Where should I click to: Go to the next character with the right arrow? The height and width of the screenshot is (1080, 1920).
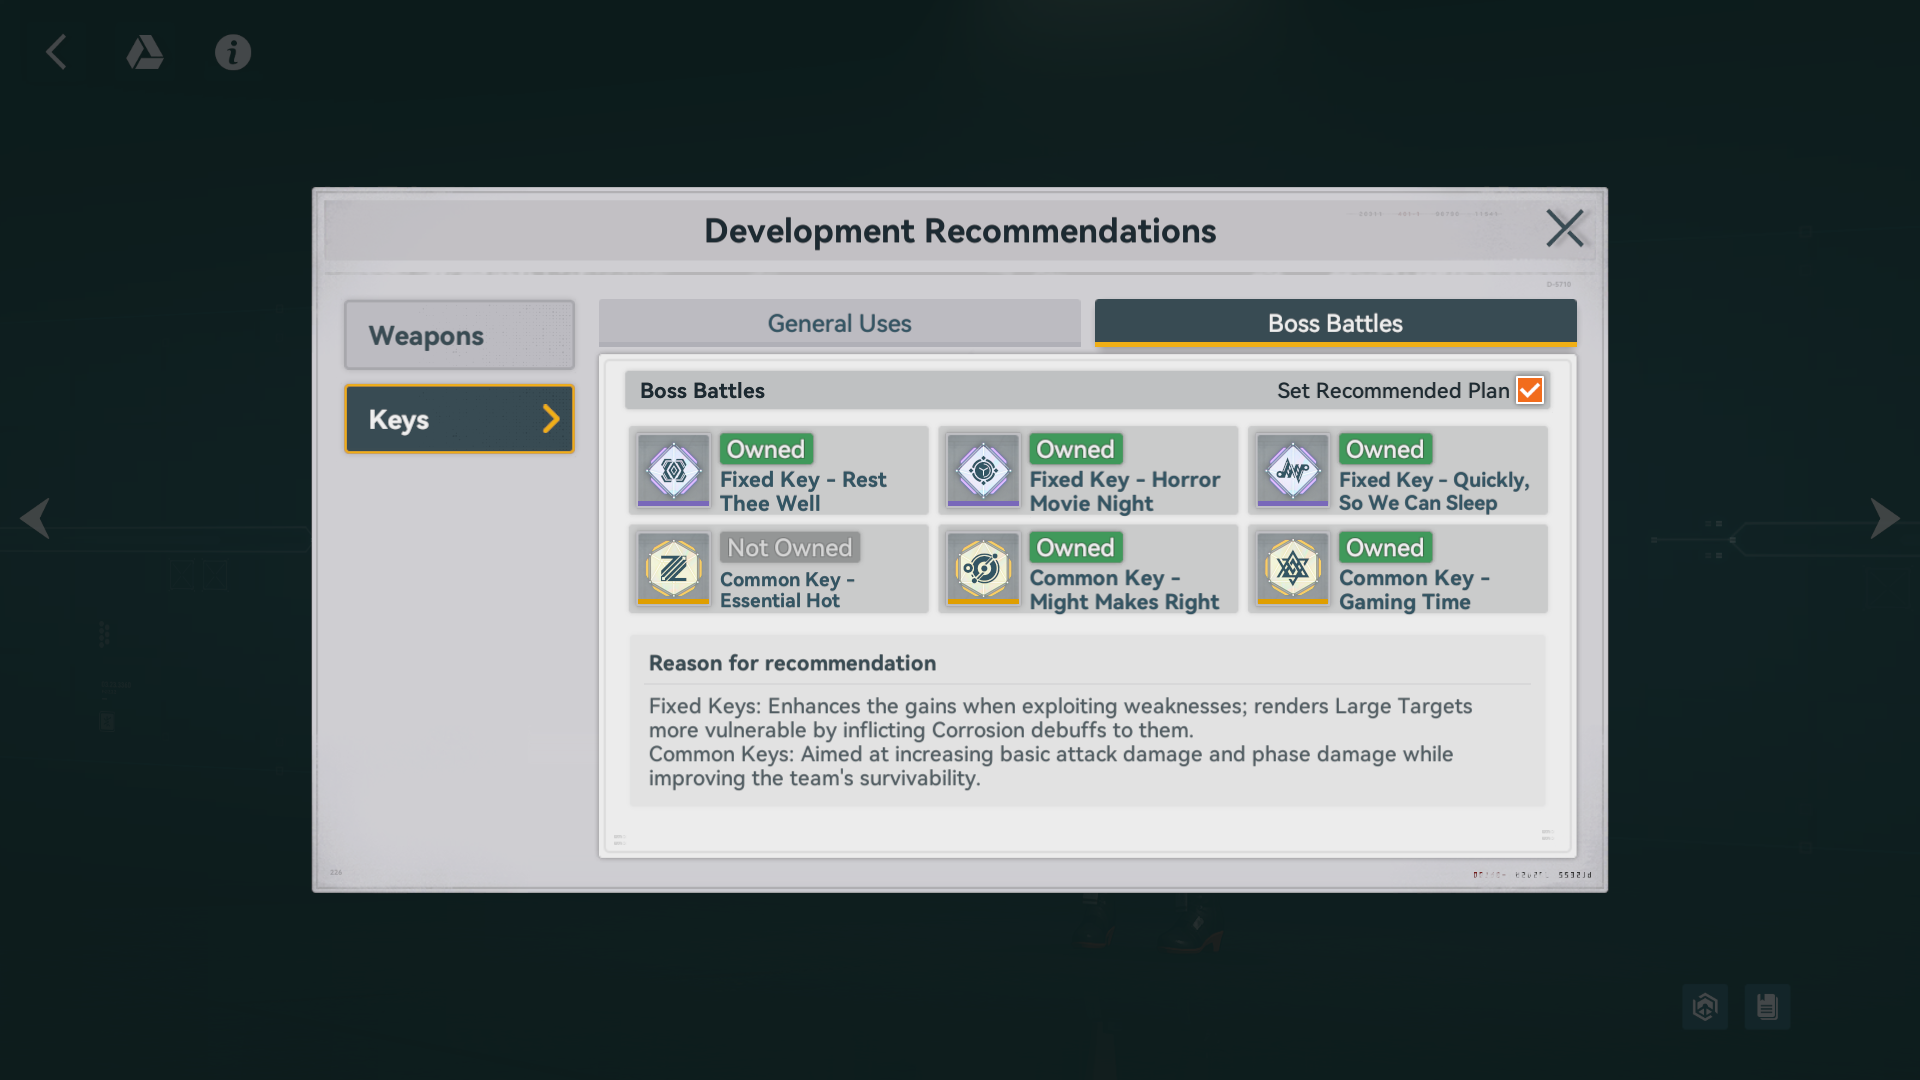[x=1884, y=518]
